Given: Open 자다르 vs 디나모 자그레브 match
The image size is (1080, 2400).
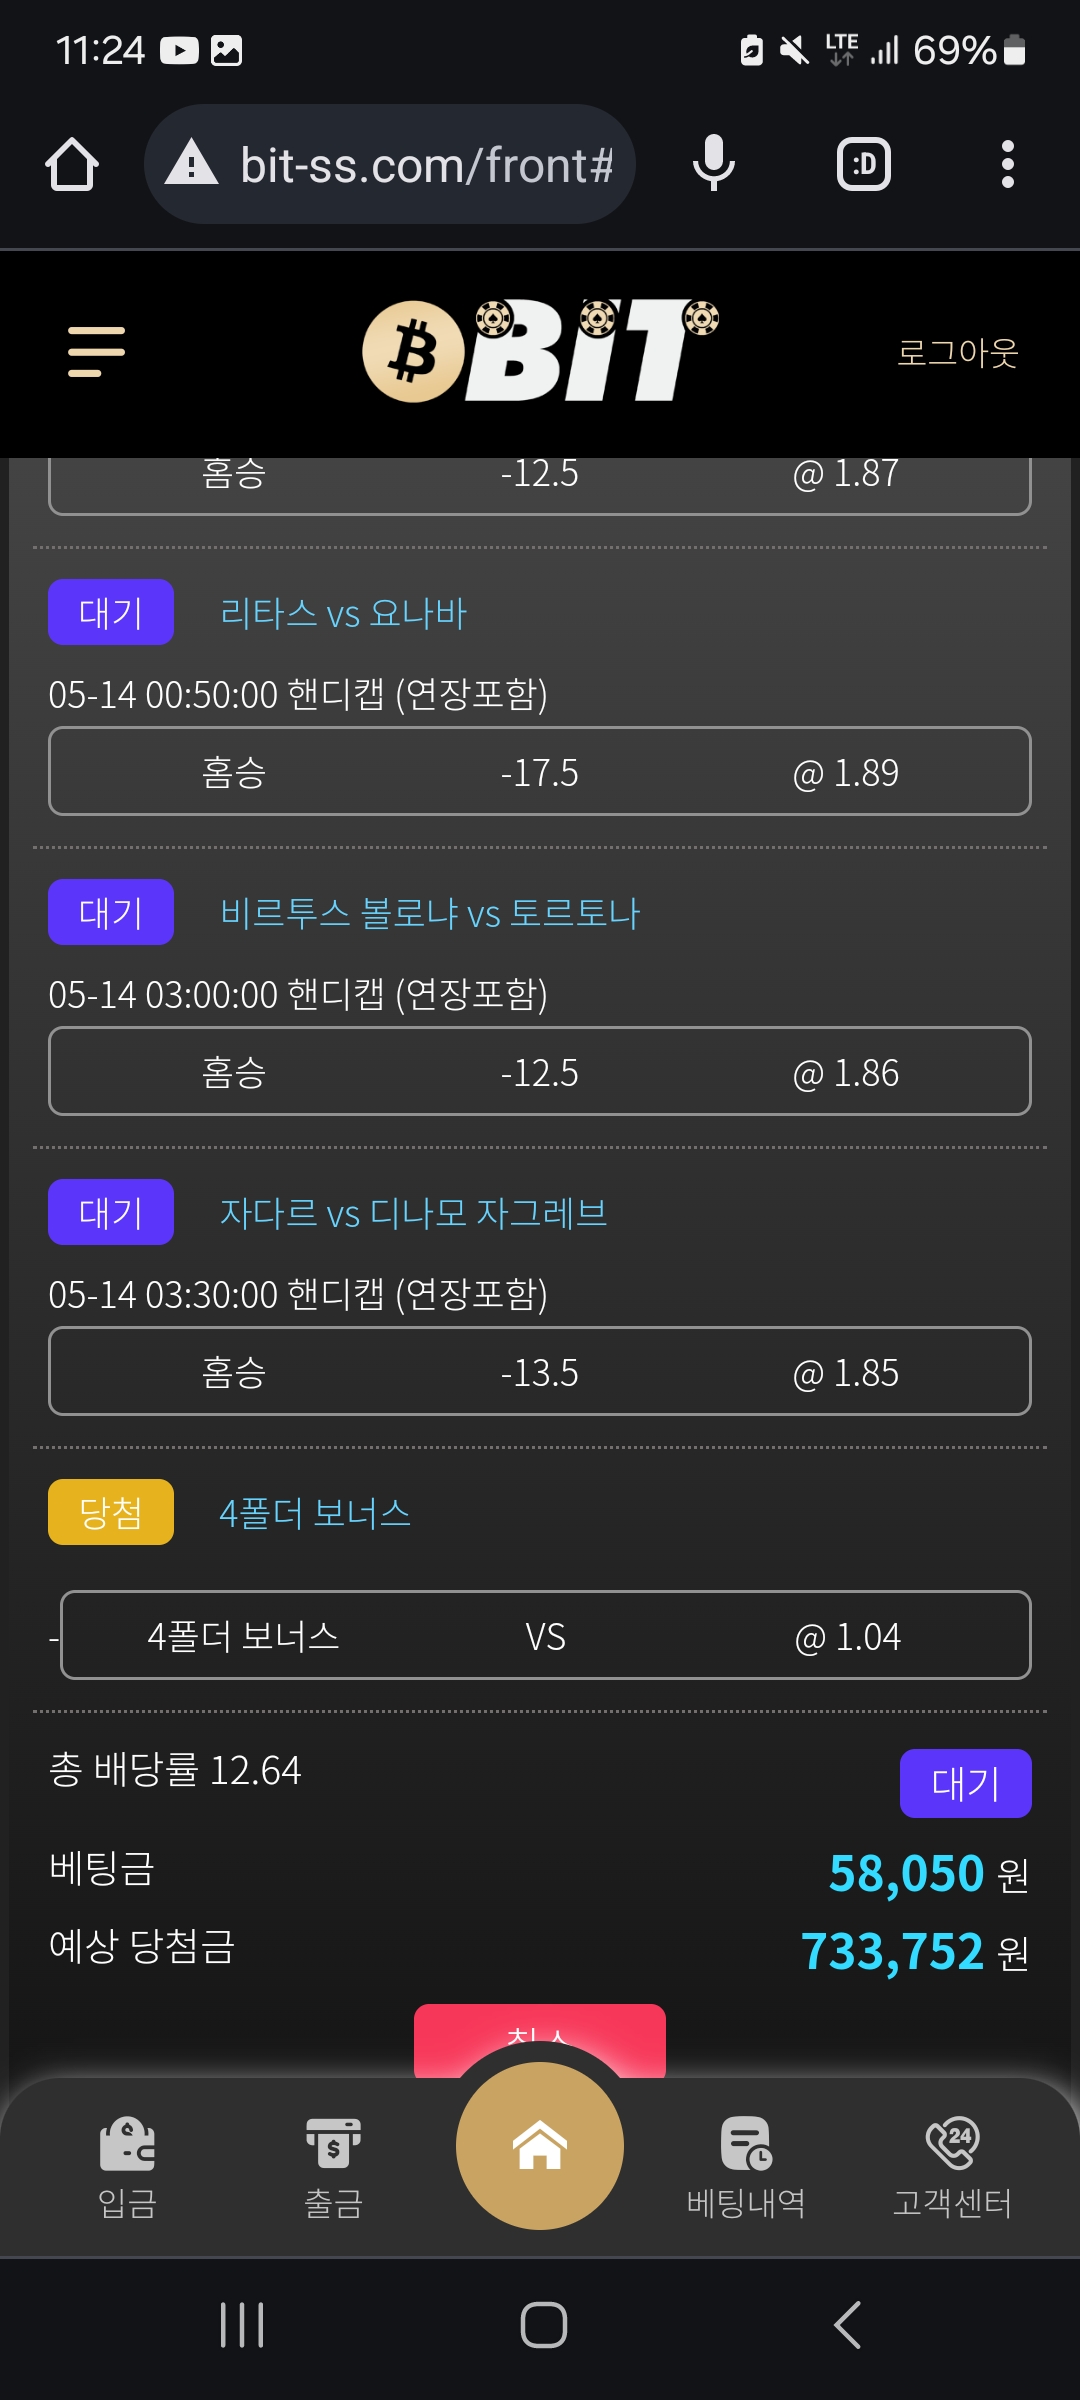Looking at the screenshot, I should click(x=413, y=1213).
